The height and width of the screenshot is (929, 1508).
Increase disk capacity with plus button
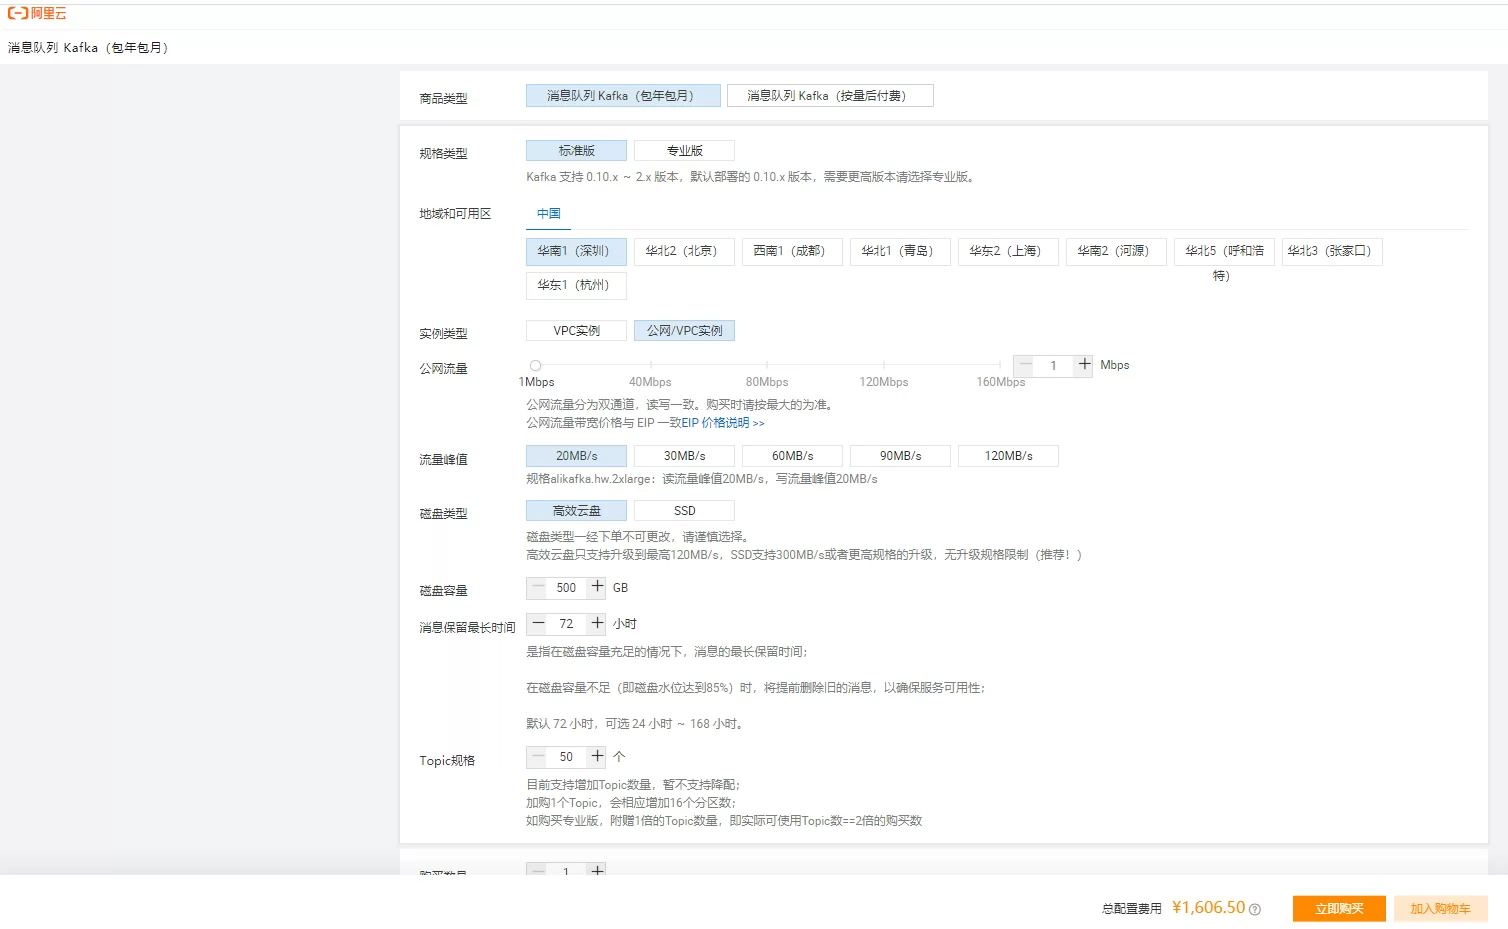click(x=597, y=587)
